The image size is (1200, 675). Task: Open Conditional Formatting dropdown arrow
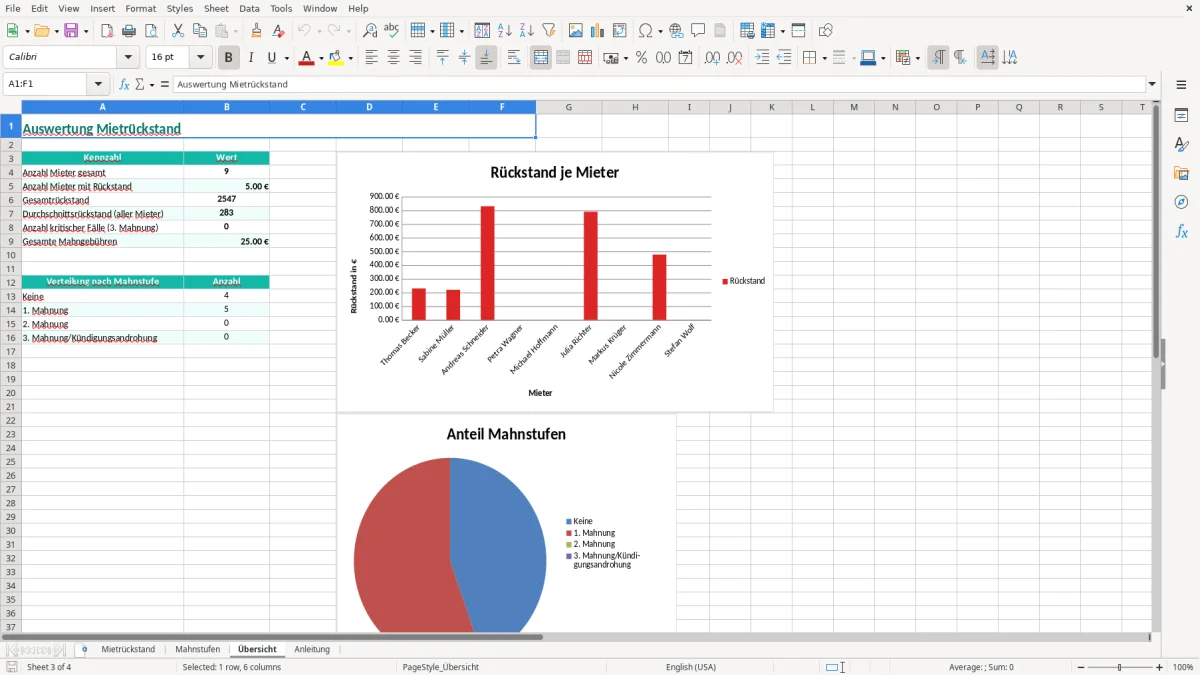(x=917, y=58)
